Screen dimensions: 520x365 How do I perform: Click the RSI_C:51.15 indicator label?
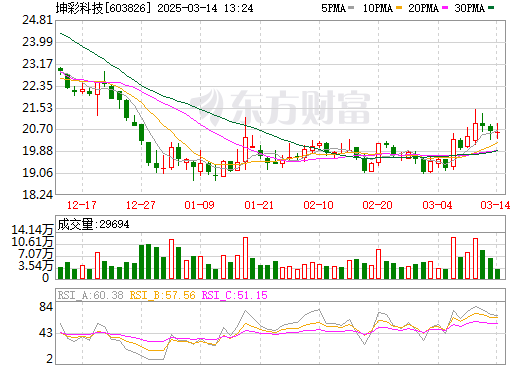235,295
